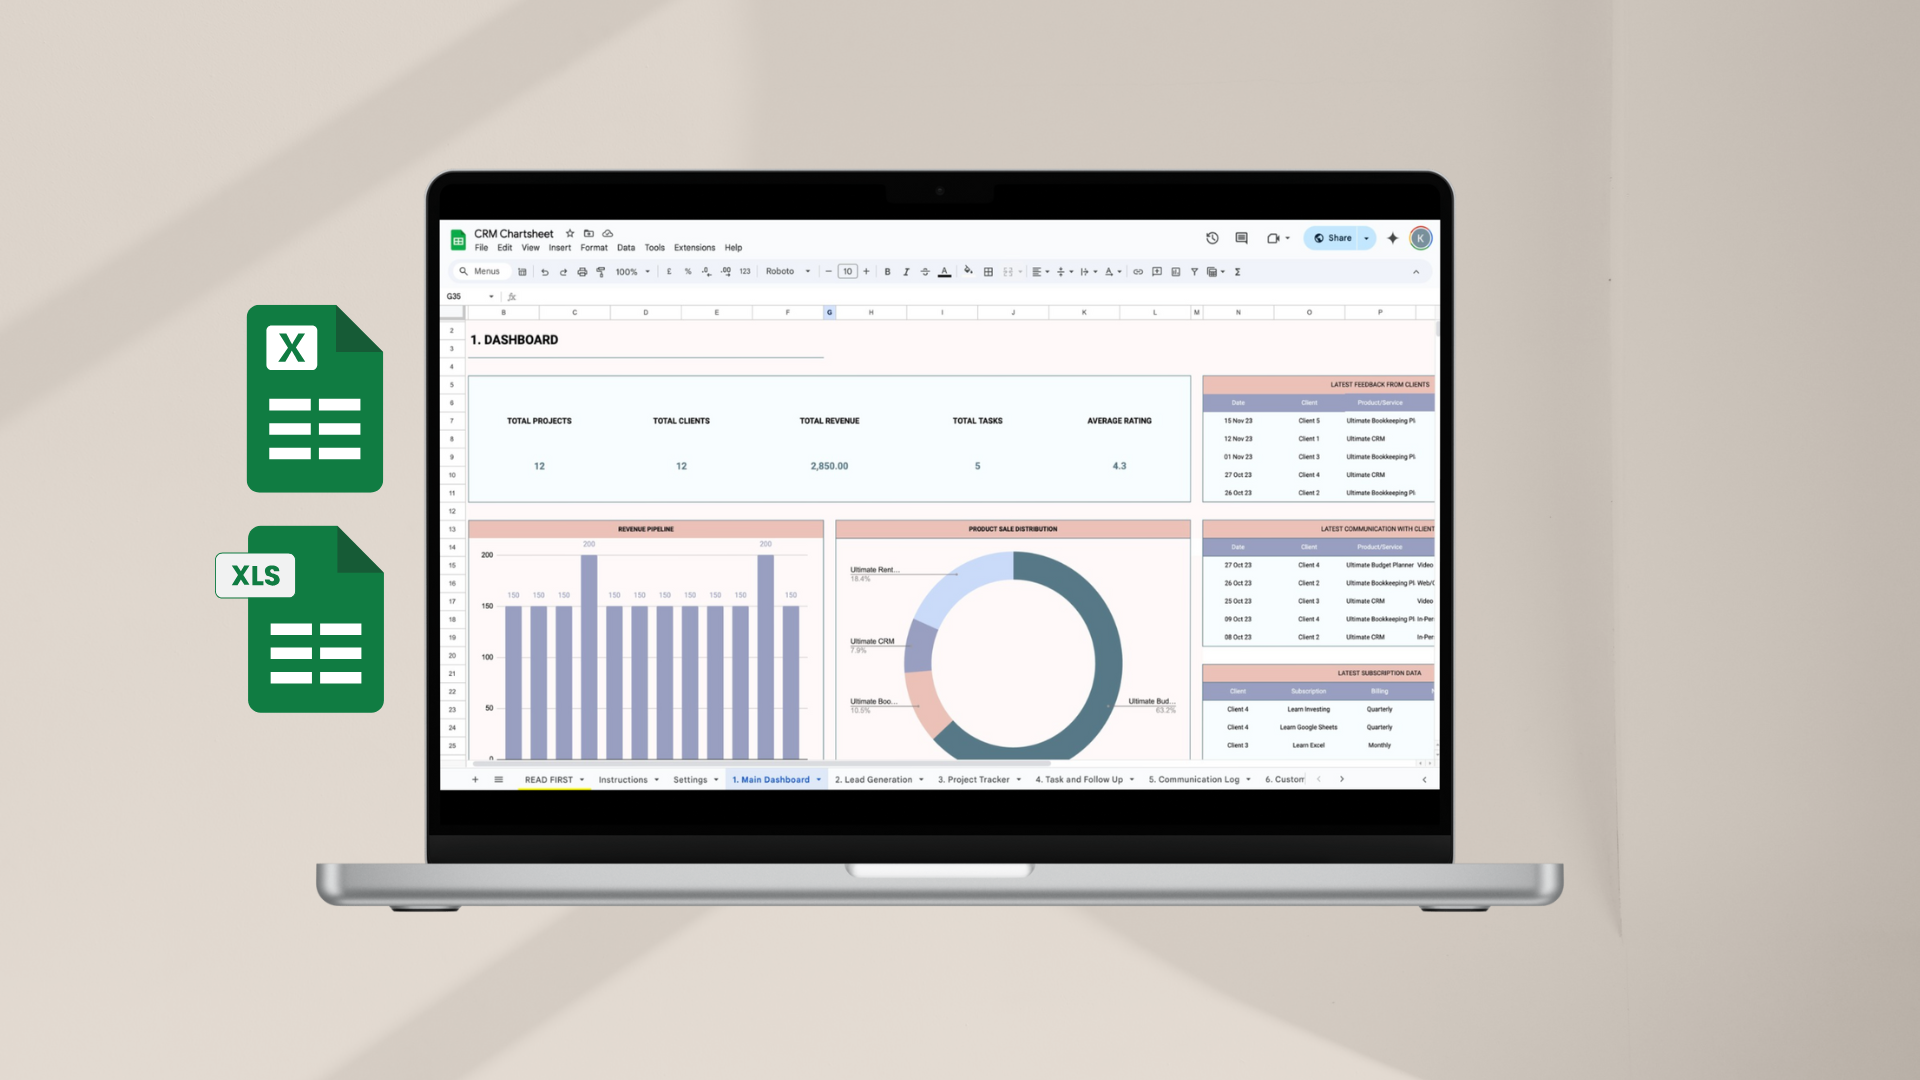This screenshot has width=1920, height=1080.
Task: Click the Share button
Action: tap(1333, 238)
